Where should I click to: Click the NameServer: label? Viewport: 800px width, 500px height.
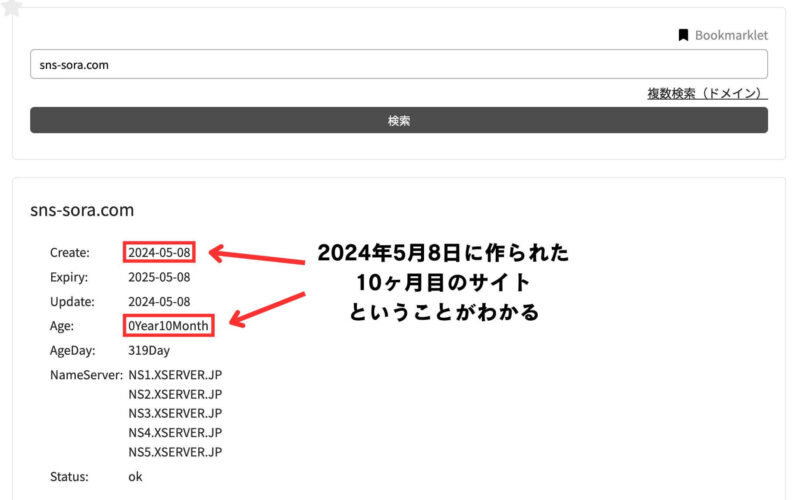(x=86, y=375)
